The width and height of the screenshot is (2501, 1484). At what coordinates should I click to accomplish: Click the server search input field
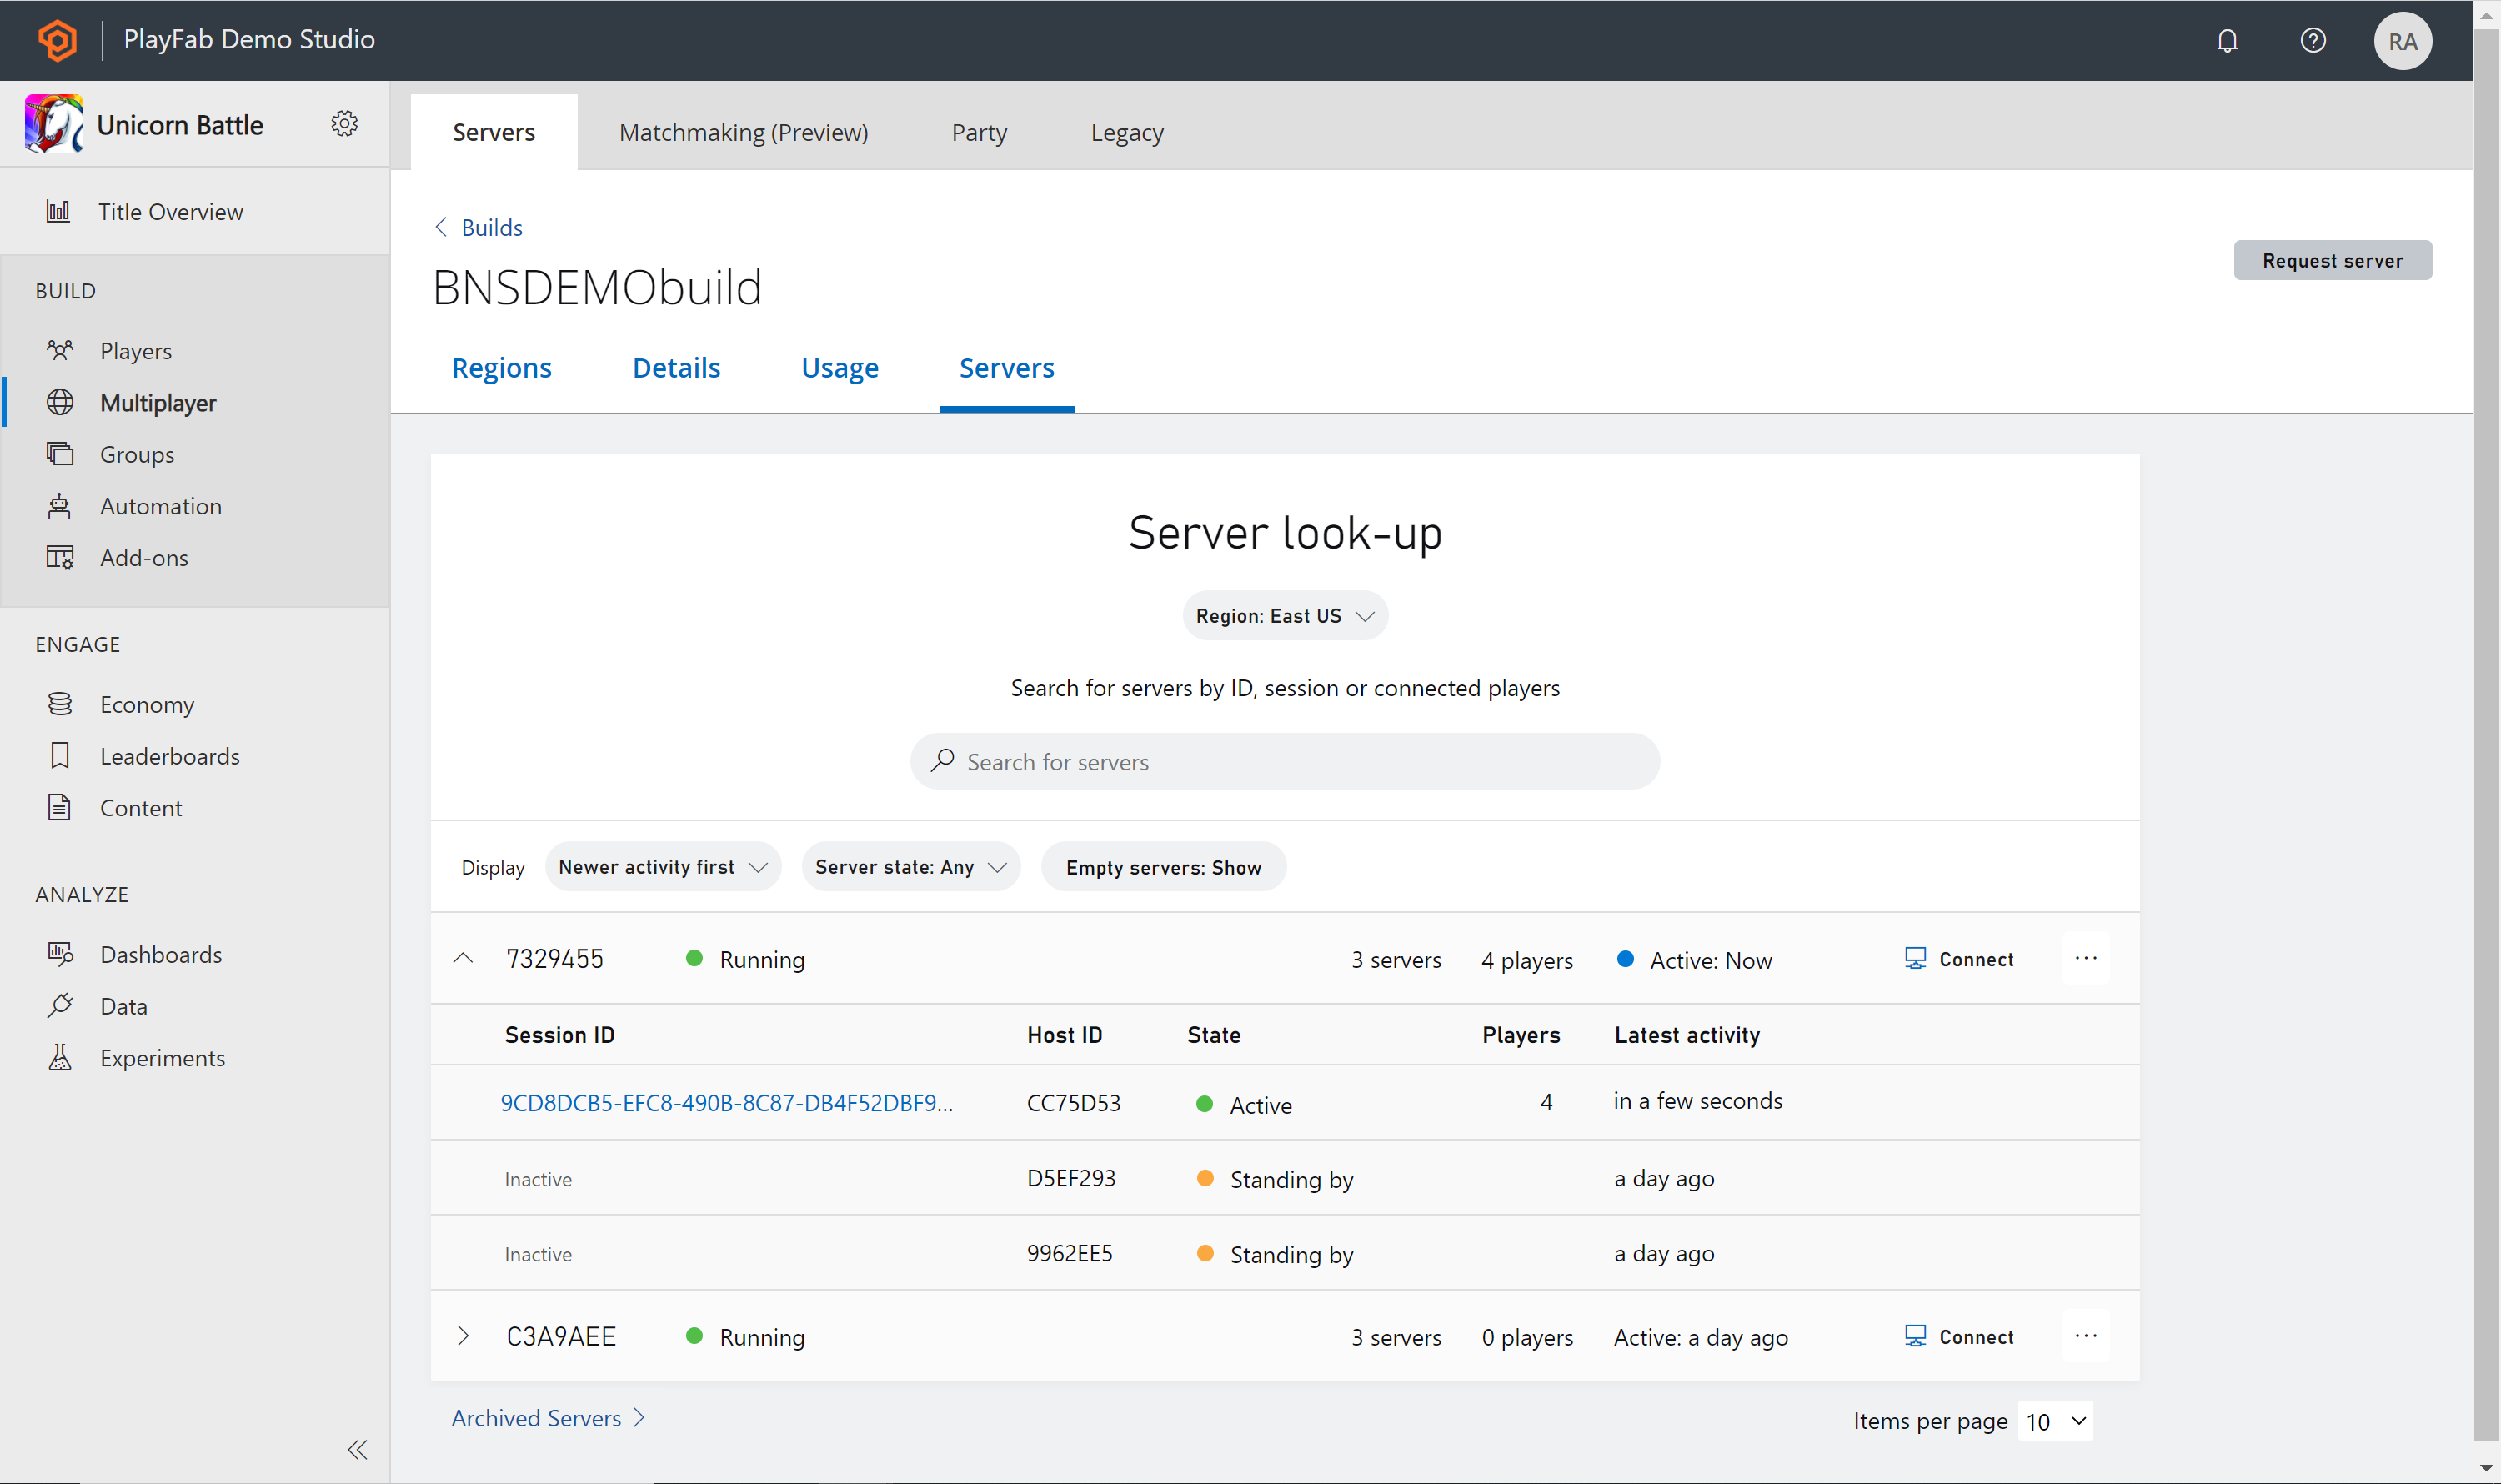click(1286, 761)
